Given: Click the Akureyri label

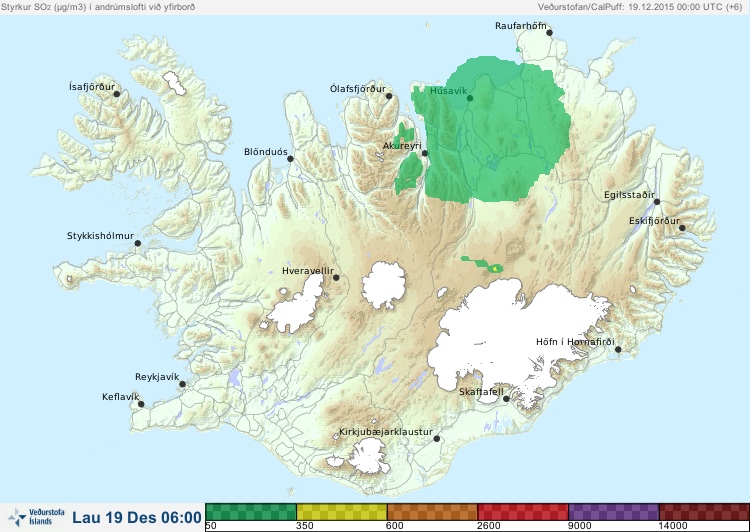Looking at the screenshot, I should (402, 146).
